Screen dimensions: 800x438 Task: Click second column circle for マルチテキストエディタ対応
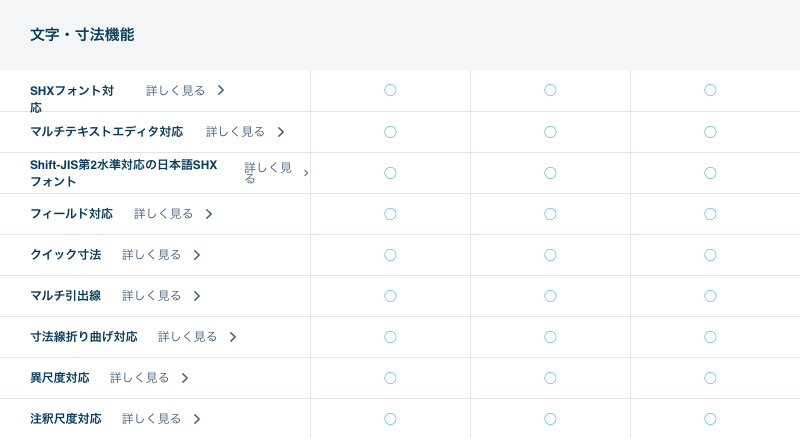point(550,132)
